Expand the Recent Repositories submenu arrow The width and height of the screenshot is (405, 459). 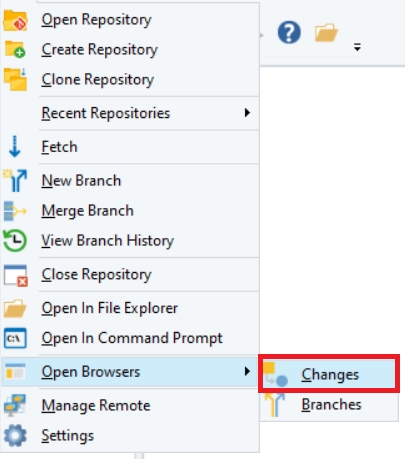247,113
